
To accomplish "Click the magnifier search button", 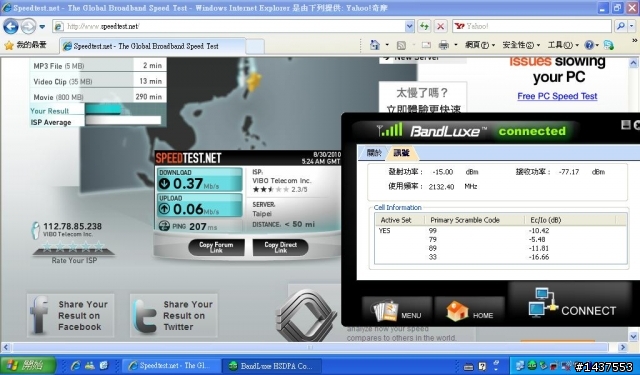I will [x=621, y=26].
